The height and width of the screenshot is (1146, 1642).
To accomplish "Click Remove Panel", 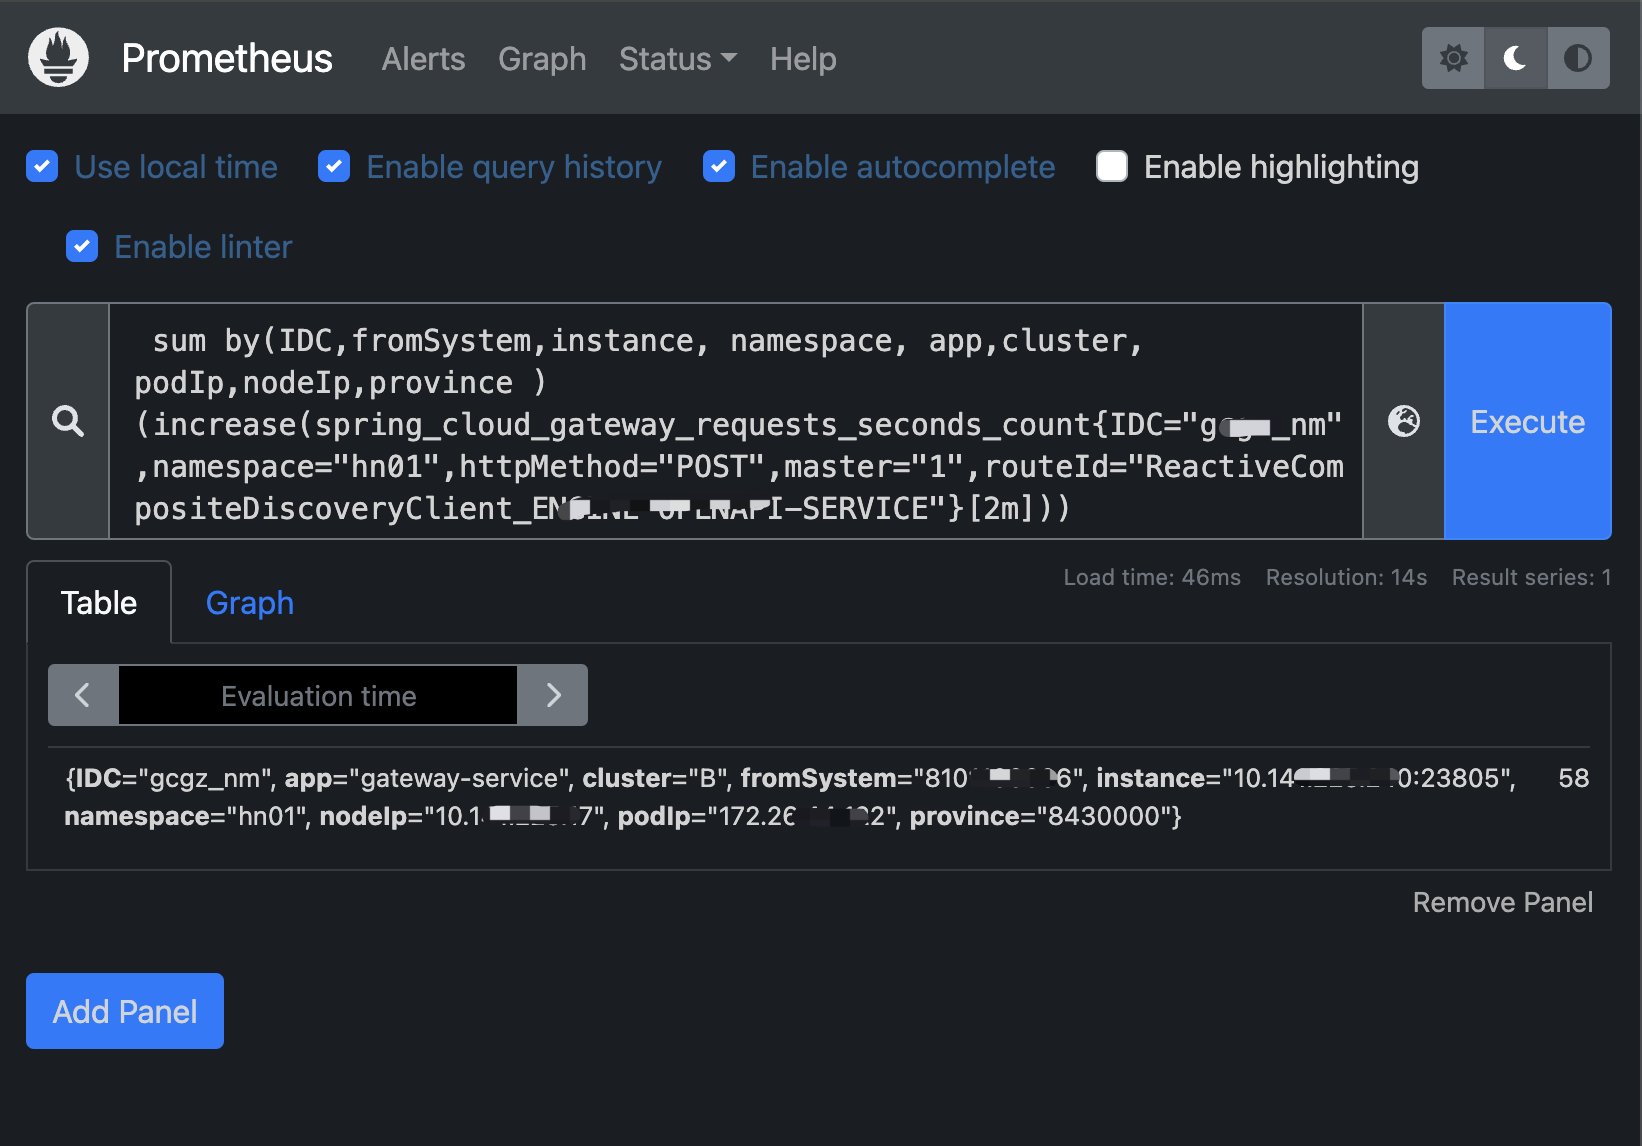I will (x=1502, y=902).
